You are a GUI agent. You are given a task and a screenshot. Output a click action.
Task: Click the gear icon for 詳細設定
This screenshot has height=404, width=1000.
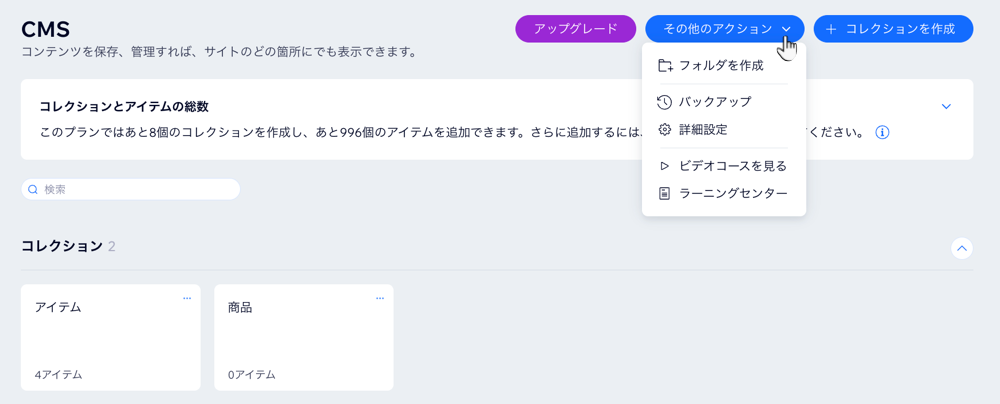point(665,130)
